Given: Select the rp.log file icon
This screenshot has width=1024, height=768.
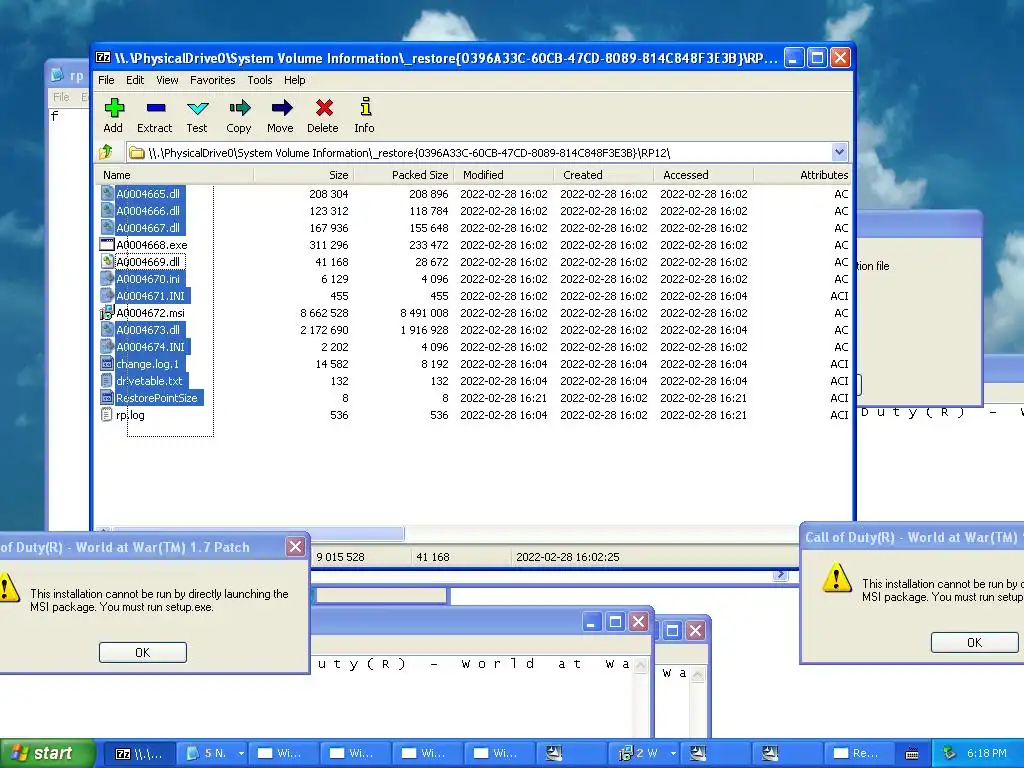Looking at the screenshot, I should pos(107,415).
